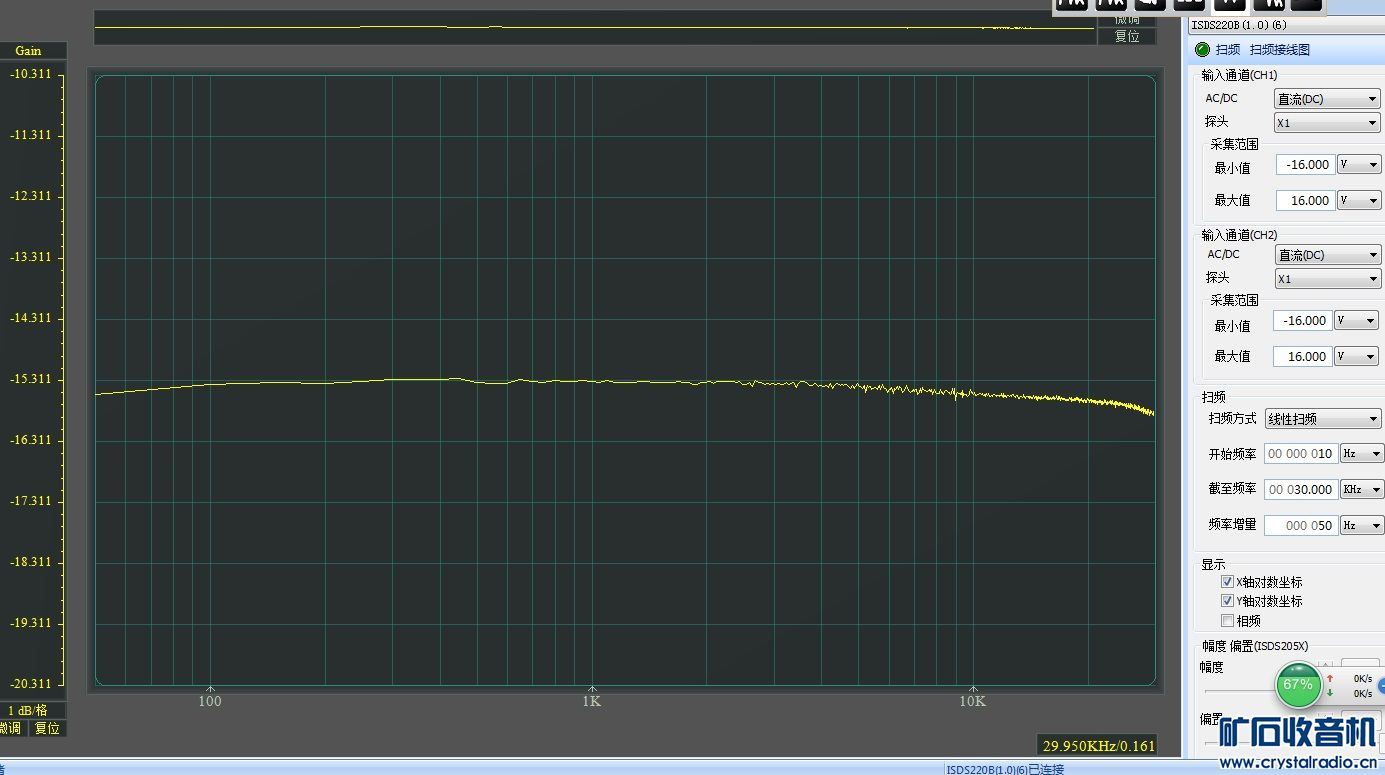Open the 截至频率 KHz unit dropdown

(x=1362, y=489)
